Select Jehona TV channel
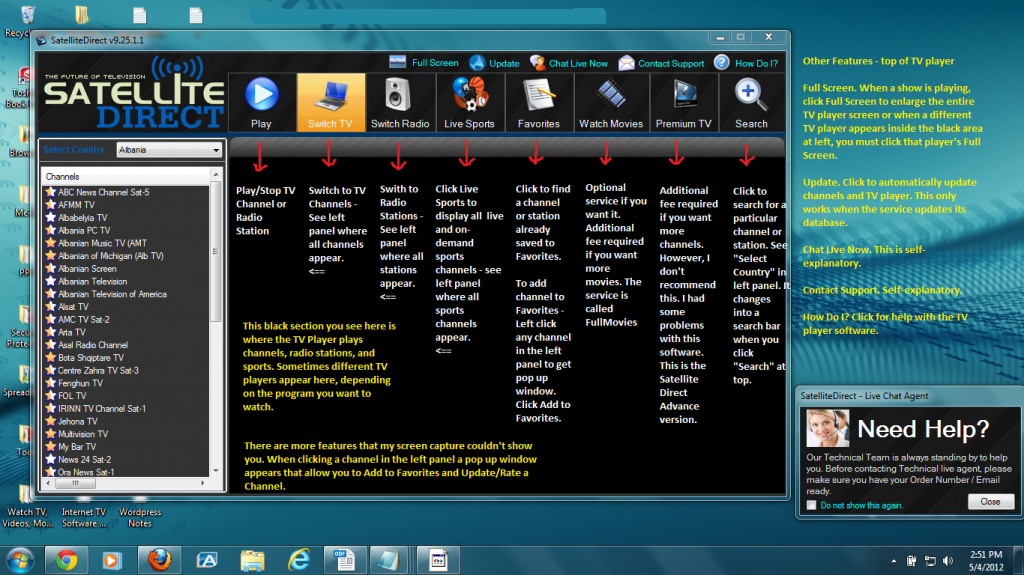Image resolution: width=1024 pixels, height=575 pixels. click(x=78, y=421)
